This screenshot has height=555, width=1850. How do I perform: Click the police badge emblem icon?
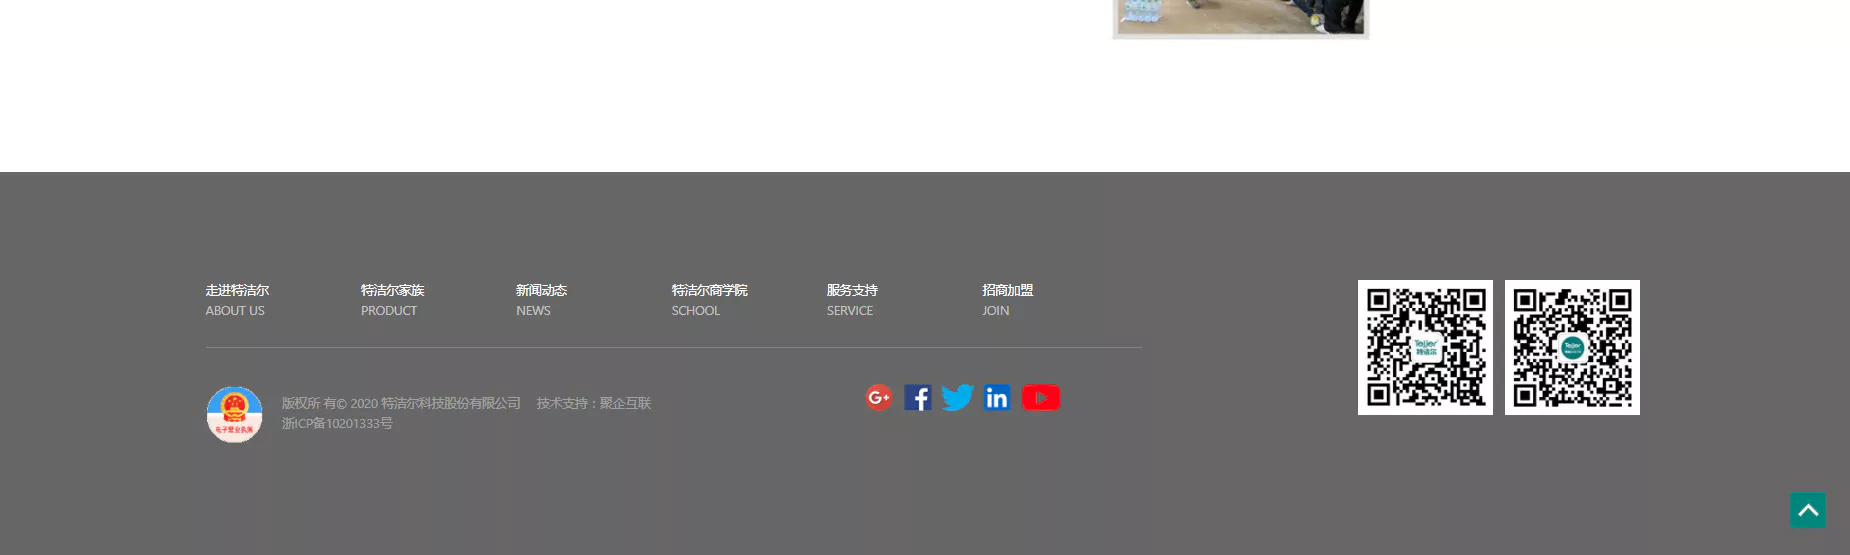(234, 414)
